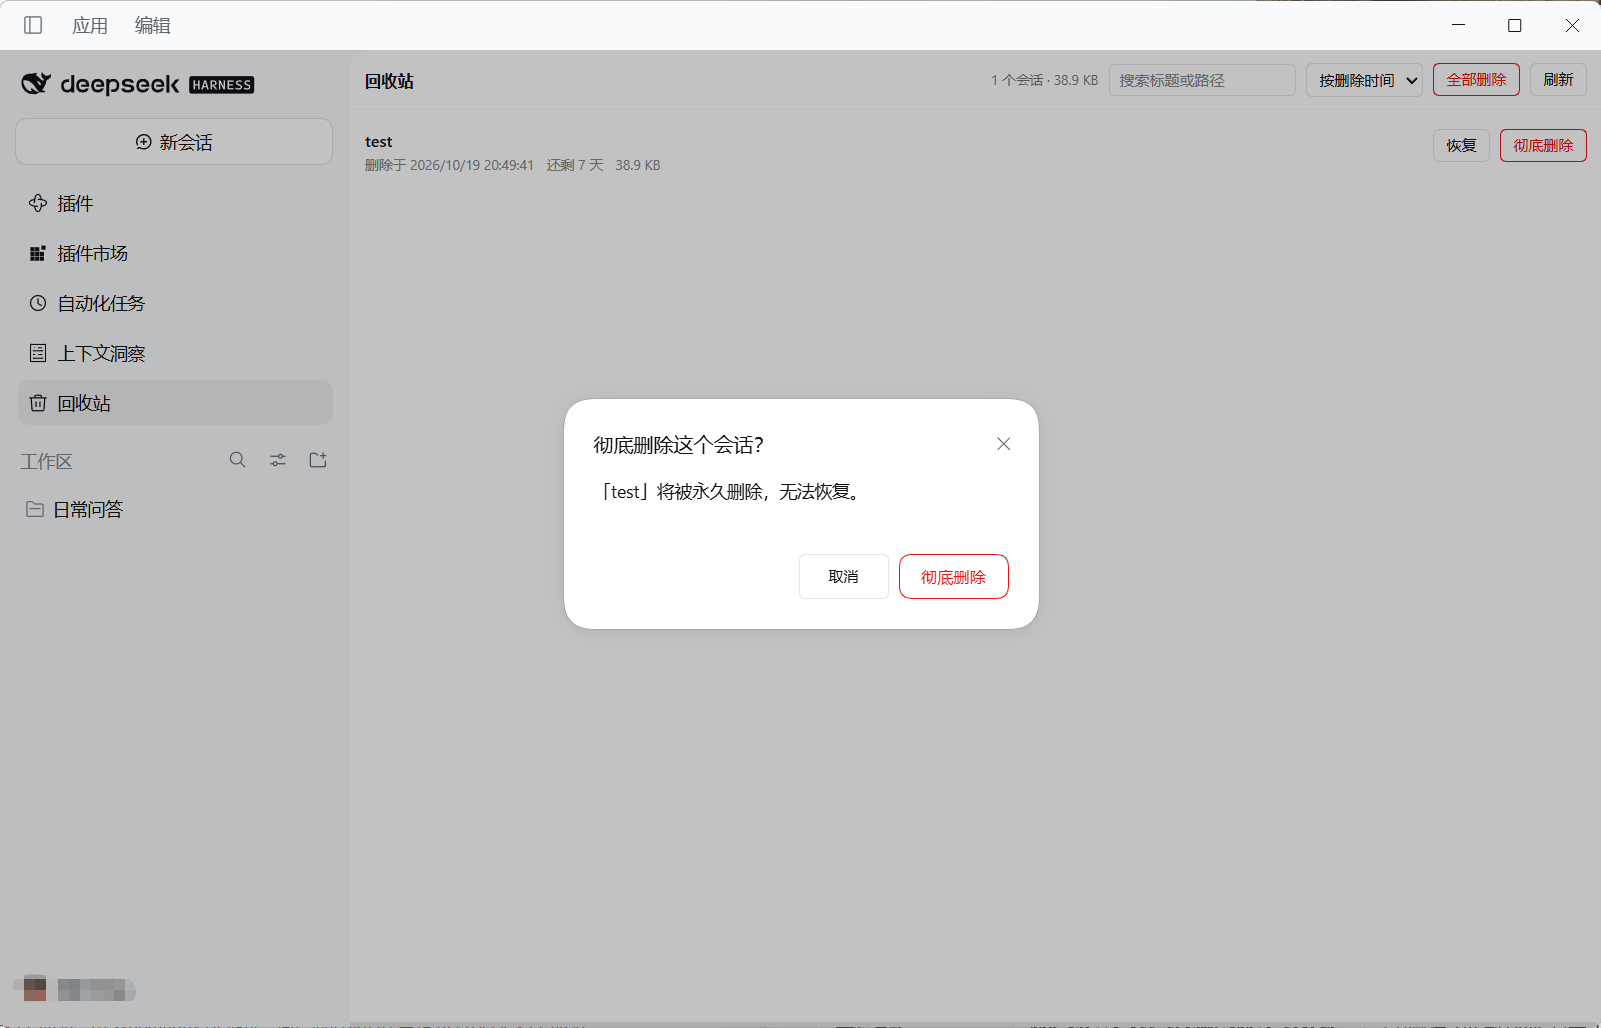Screen dimensions: 1601x1028
Task: Maximize the application window
Action: coord(1514,25)
